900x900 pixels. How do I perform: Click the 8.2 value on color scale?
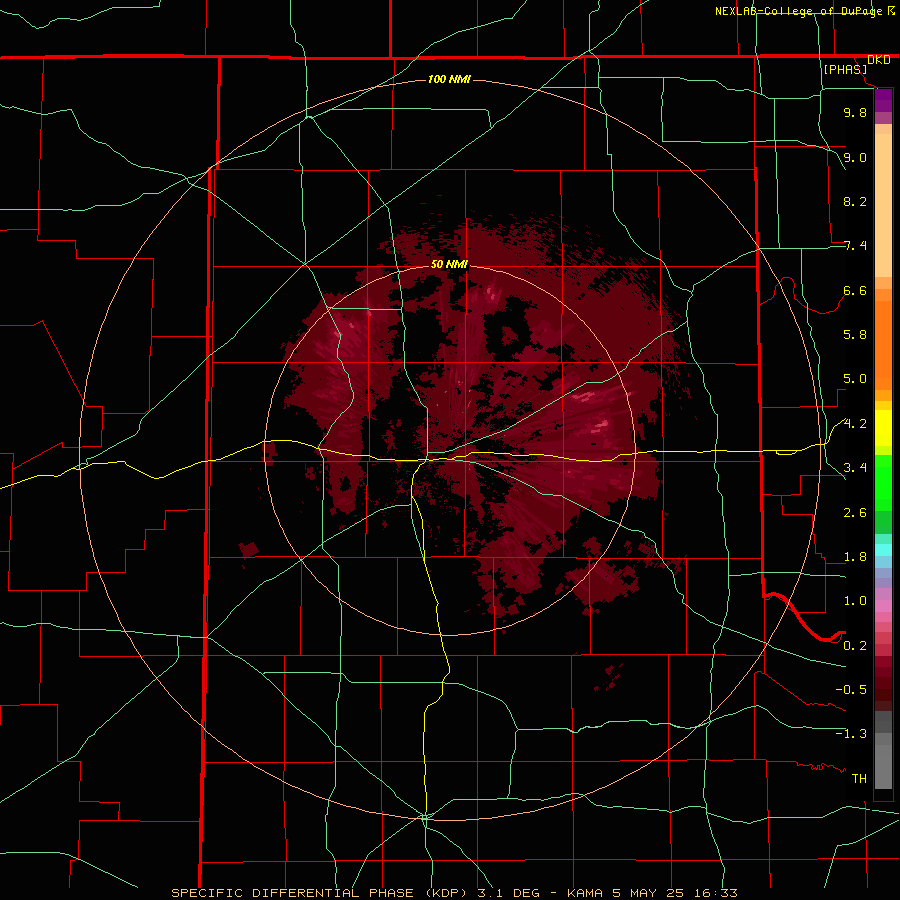(x=855, y=201)
